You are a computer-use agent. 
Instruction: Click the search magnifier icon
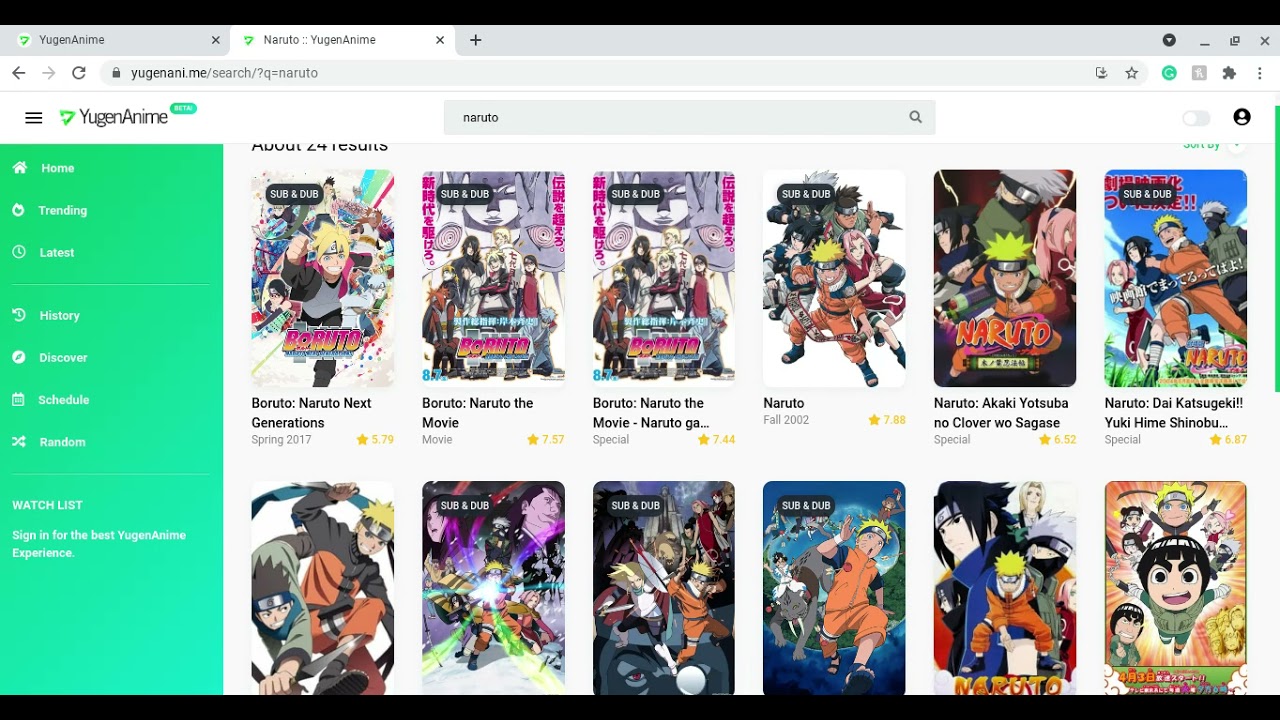click(915, 117)
